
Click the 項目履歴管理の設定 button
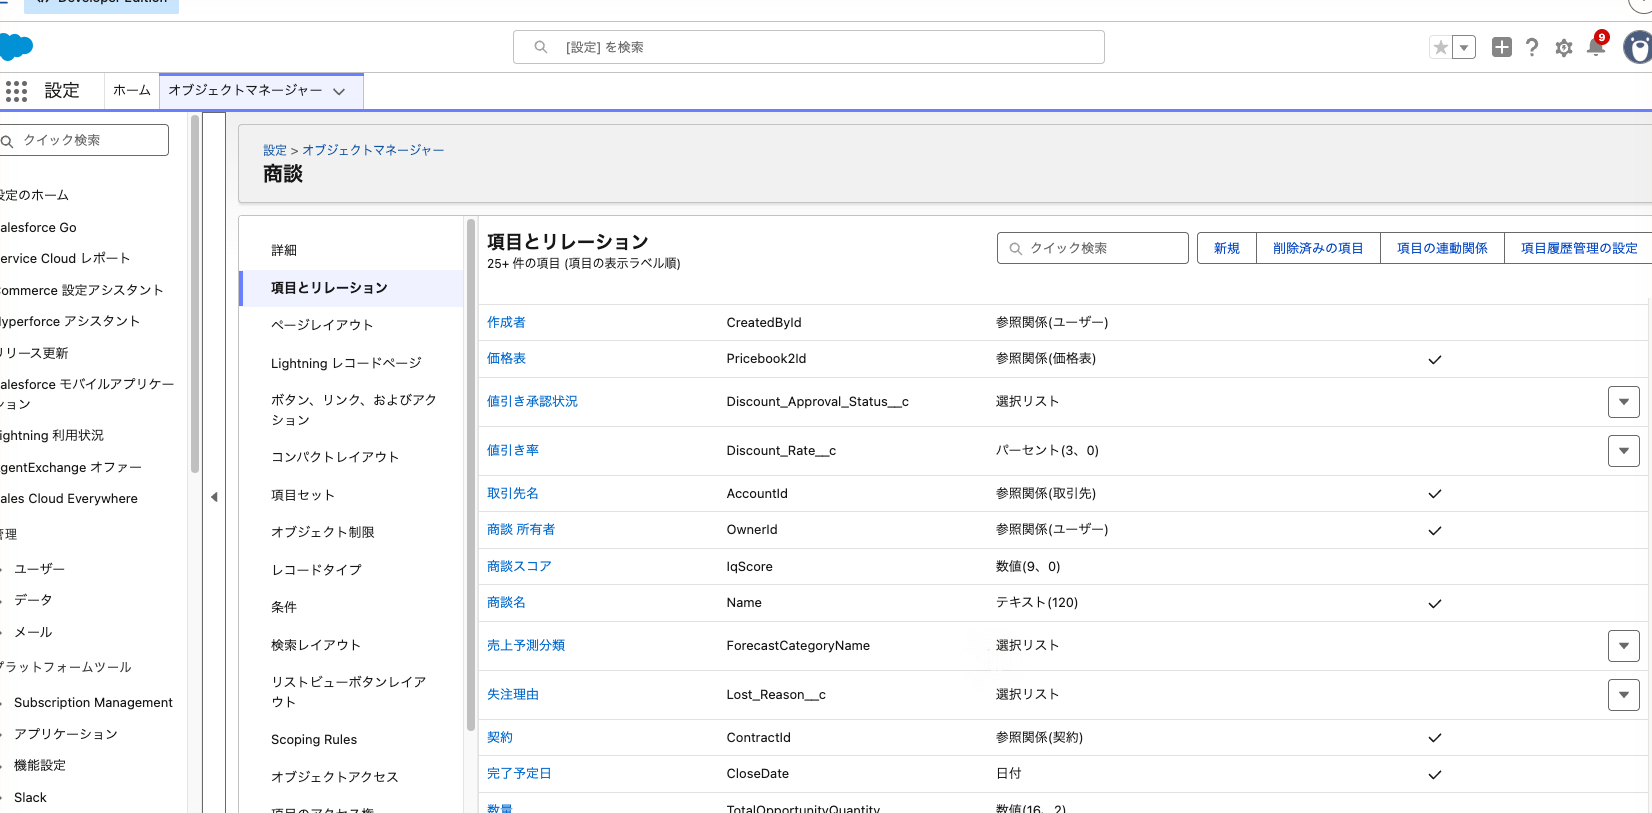(x=1579, y=248)
